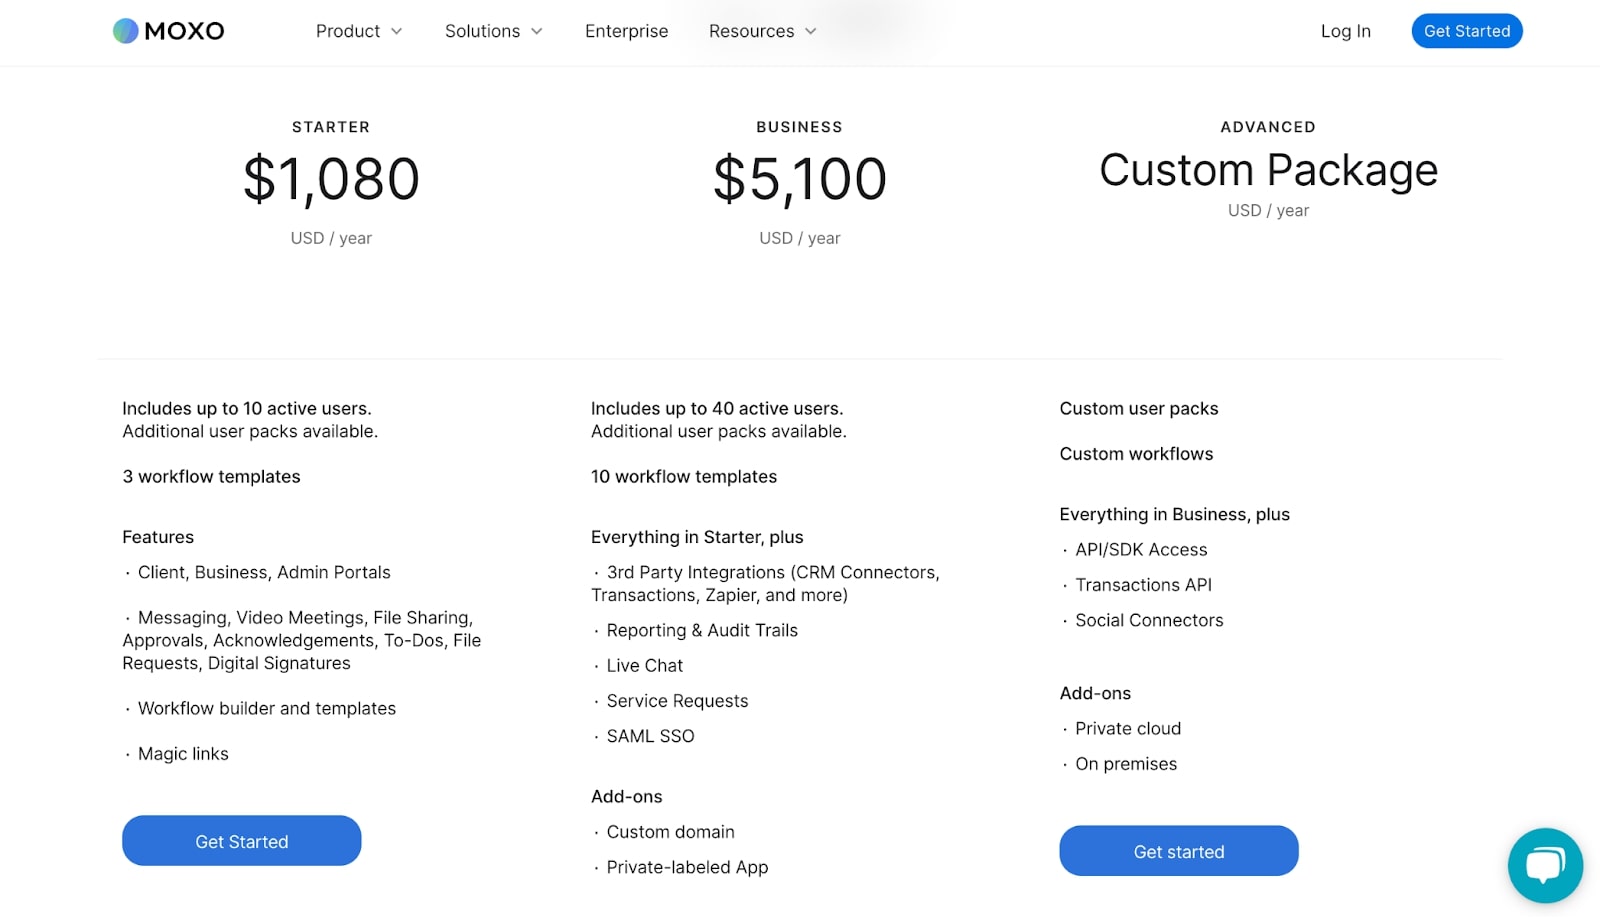Click the $5,100 Business price
1600x919 pixels.
[x=799, y=179]
